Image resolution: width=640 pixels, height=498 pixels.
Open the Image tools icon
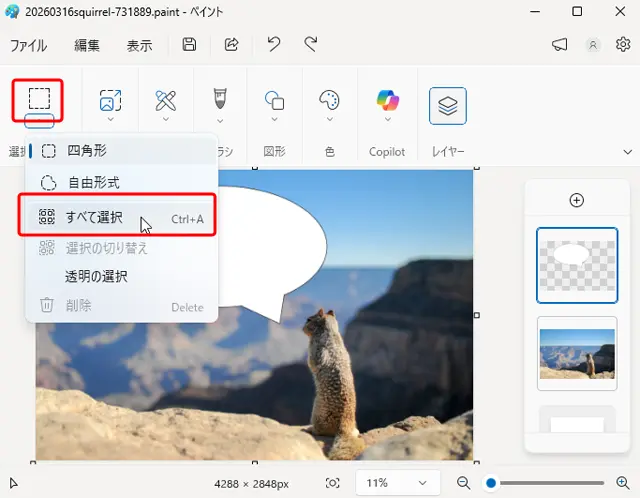pos(110,101)
